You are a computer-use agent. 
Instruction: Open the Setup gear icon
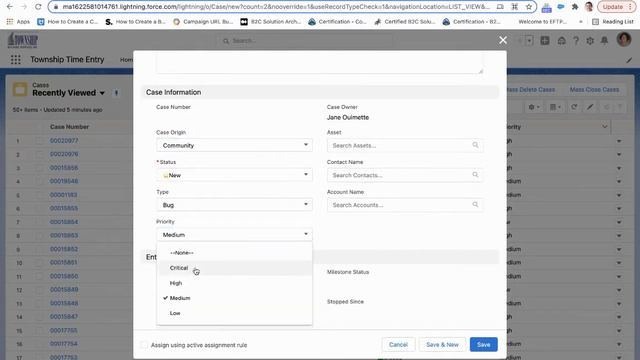coord(590,40)
